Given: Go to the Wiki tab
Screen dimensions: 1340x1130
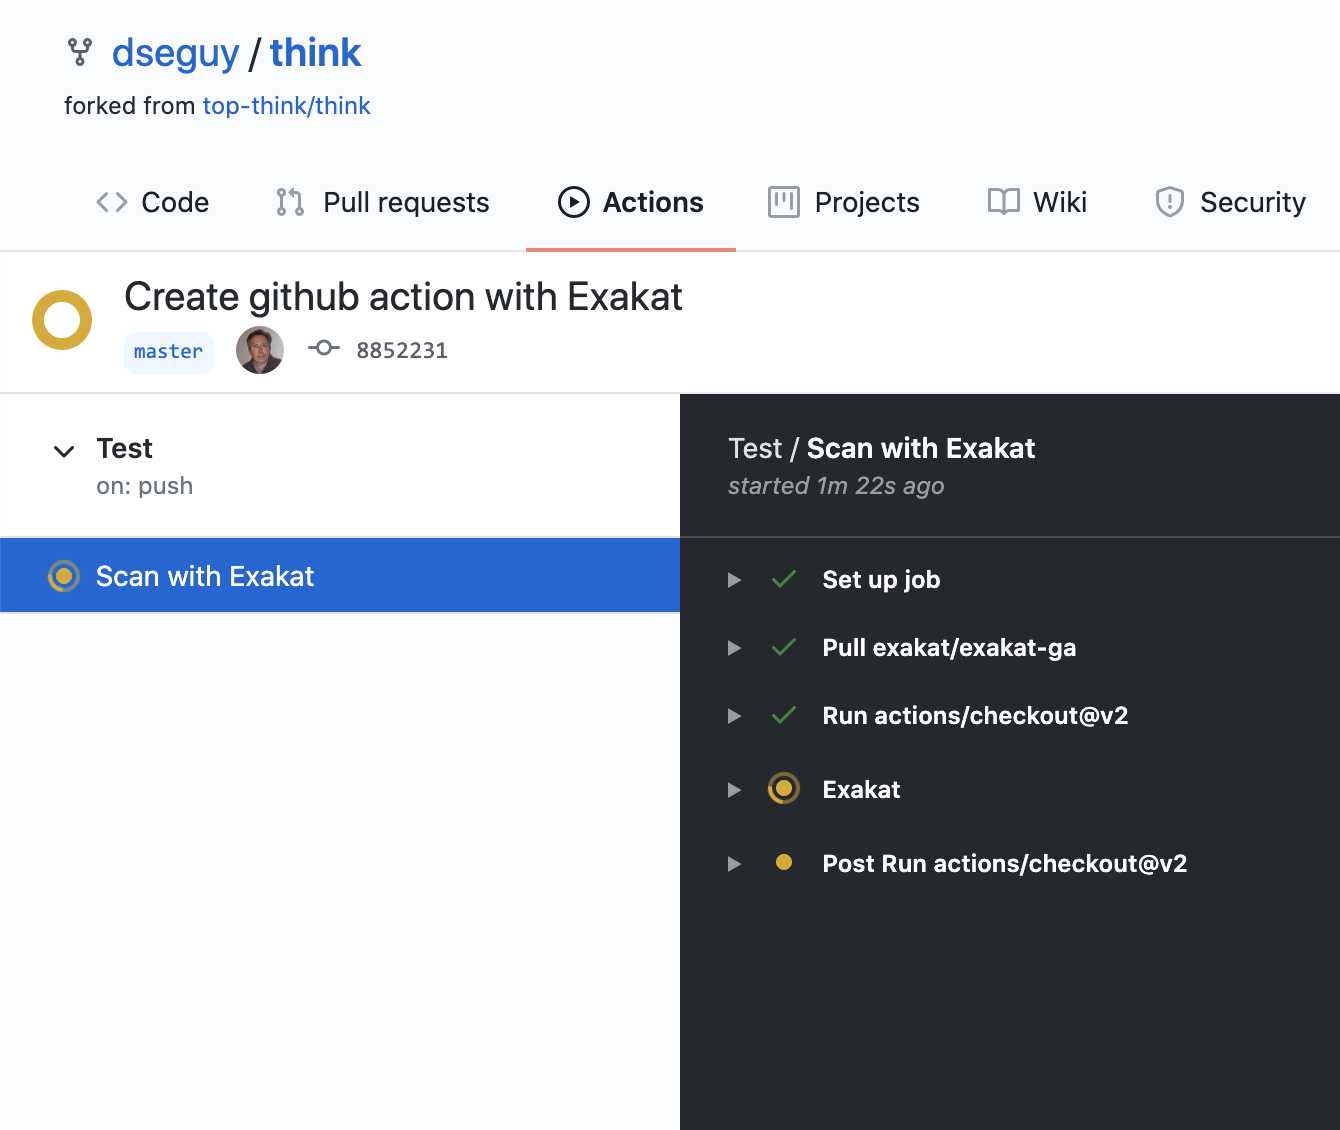Looking at the screenshot, I should 1037,202.
